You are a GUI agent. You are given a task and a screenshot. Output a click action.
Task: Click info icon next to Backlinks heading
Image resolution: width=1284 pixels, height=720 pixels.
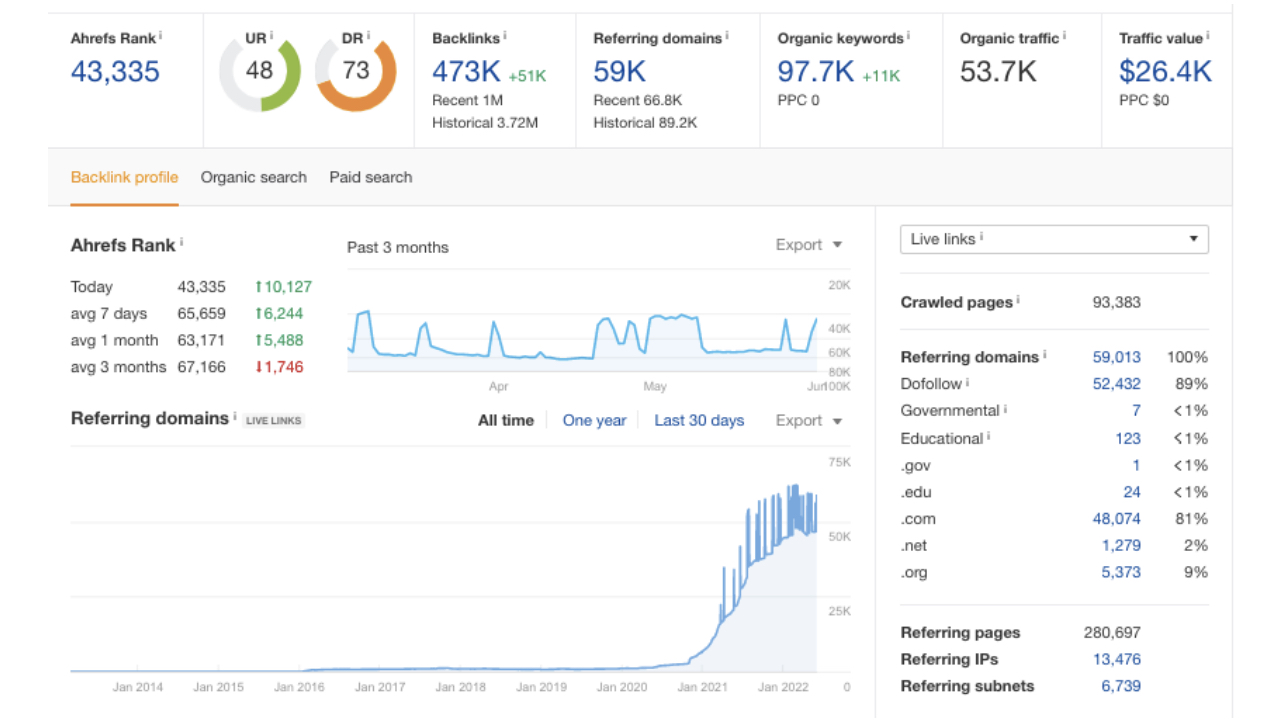point(505,36)
